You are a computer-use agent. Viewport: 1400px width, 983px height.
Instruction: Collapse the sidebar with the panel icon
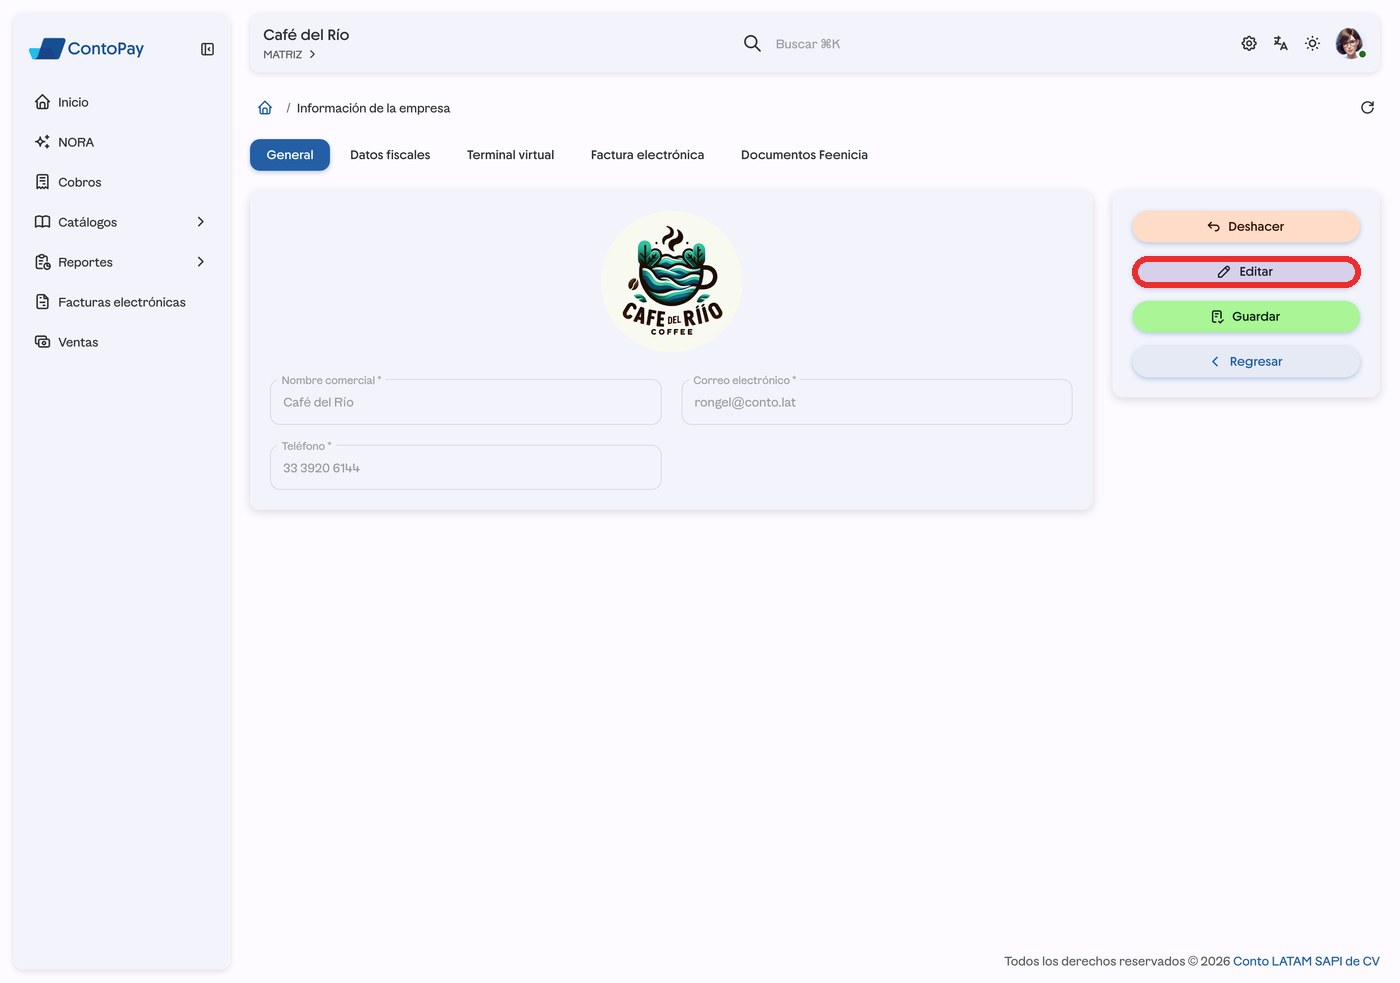pos(207,49)
